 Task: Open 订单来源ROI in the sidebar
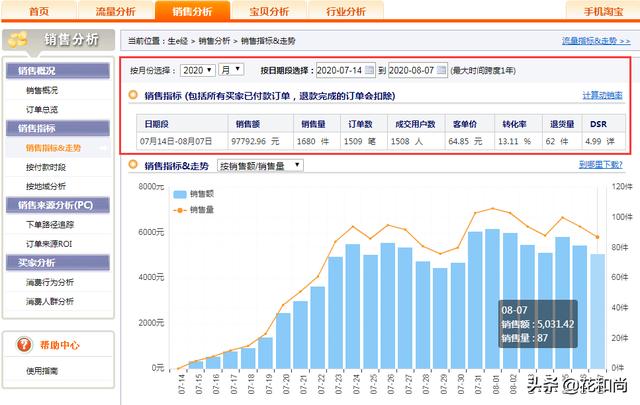tap(52, 241)
